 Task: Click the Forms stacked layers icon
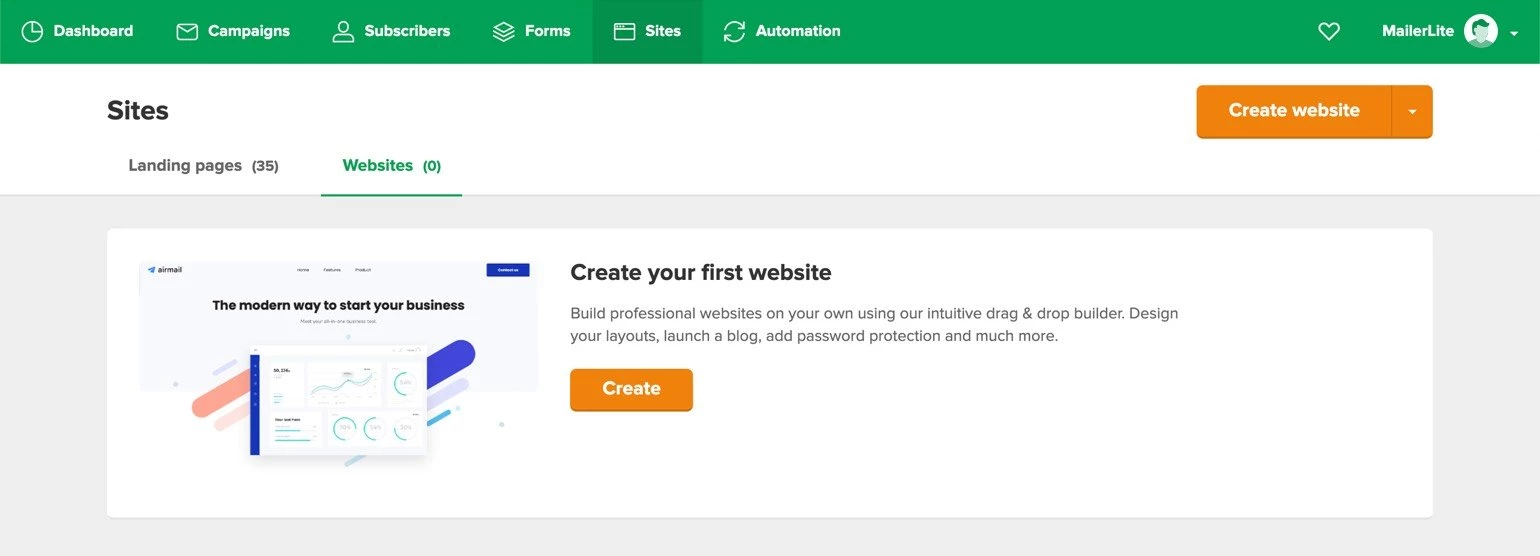[x=504, y=31]
